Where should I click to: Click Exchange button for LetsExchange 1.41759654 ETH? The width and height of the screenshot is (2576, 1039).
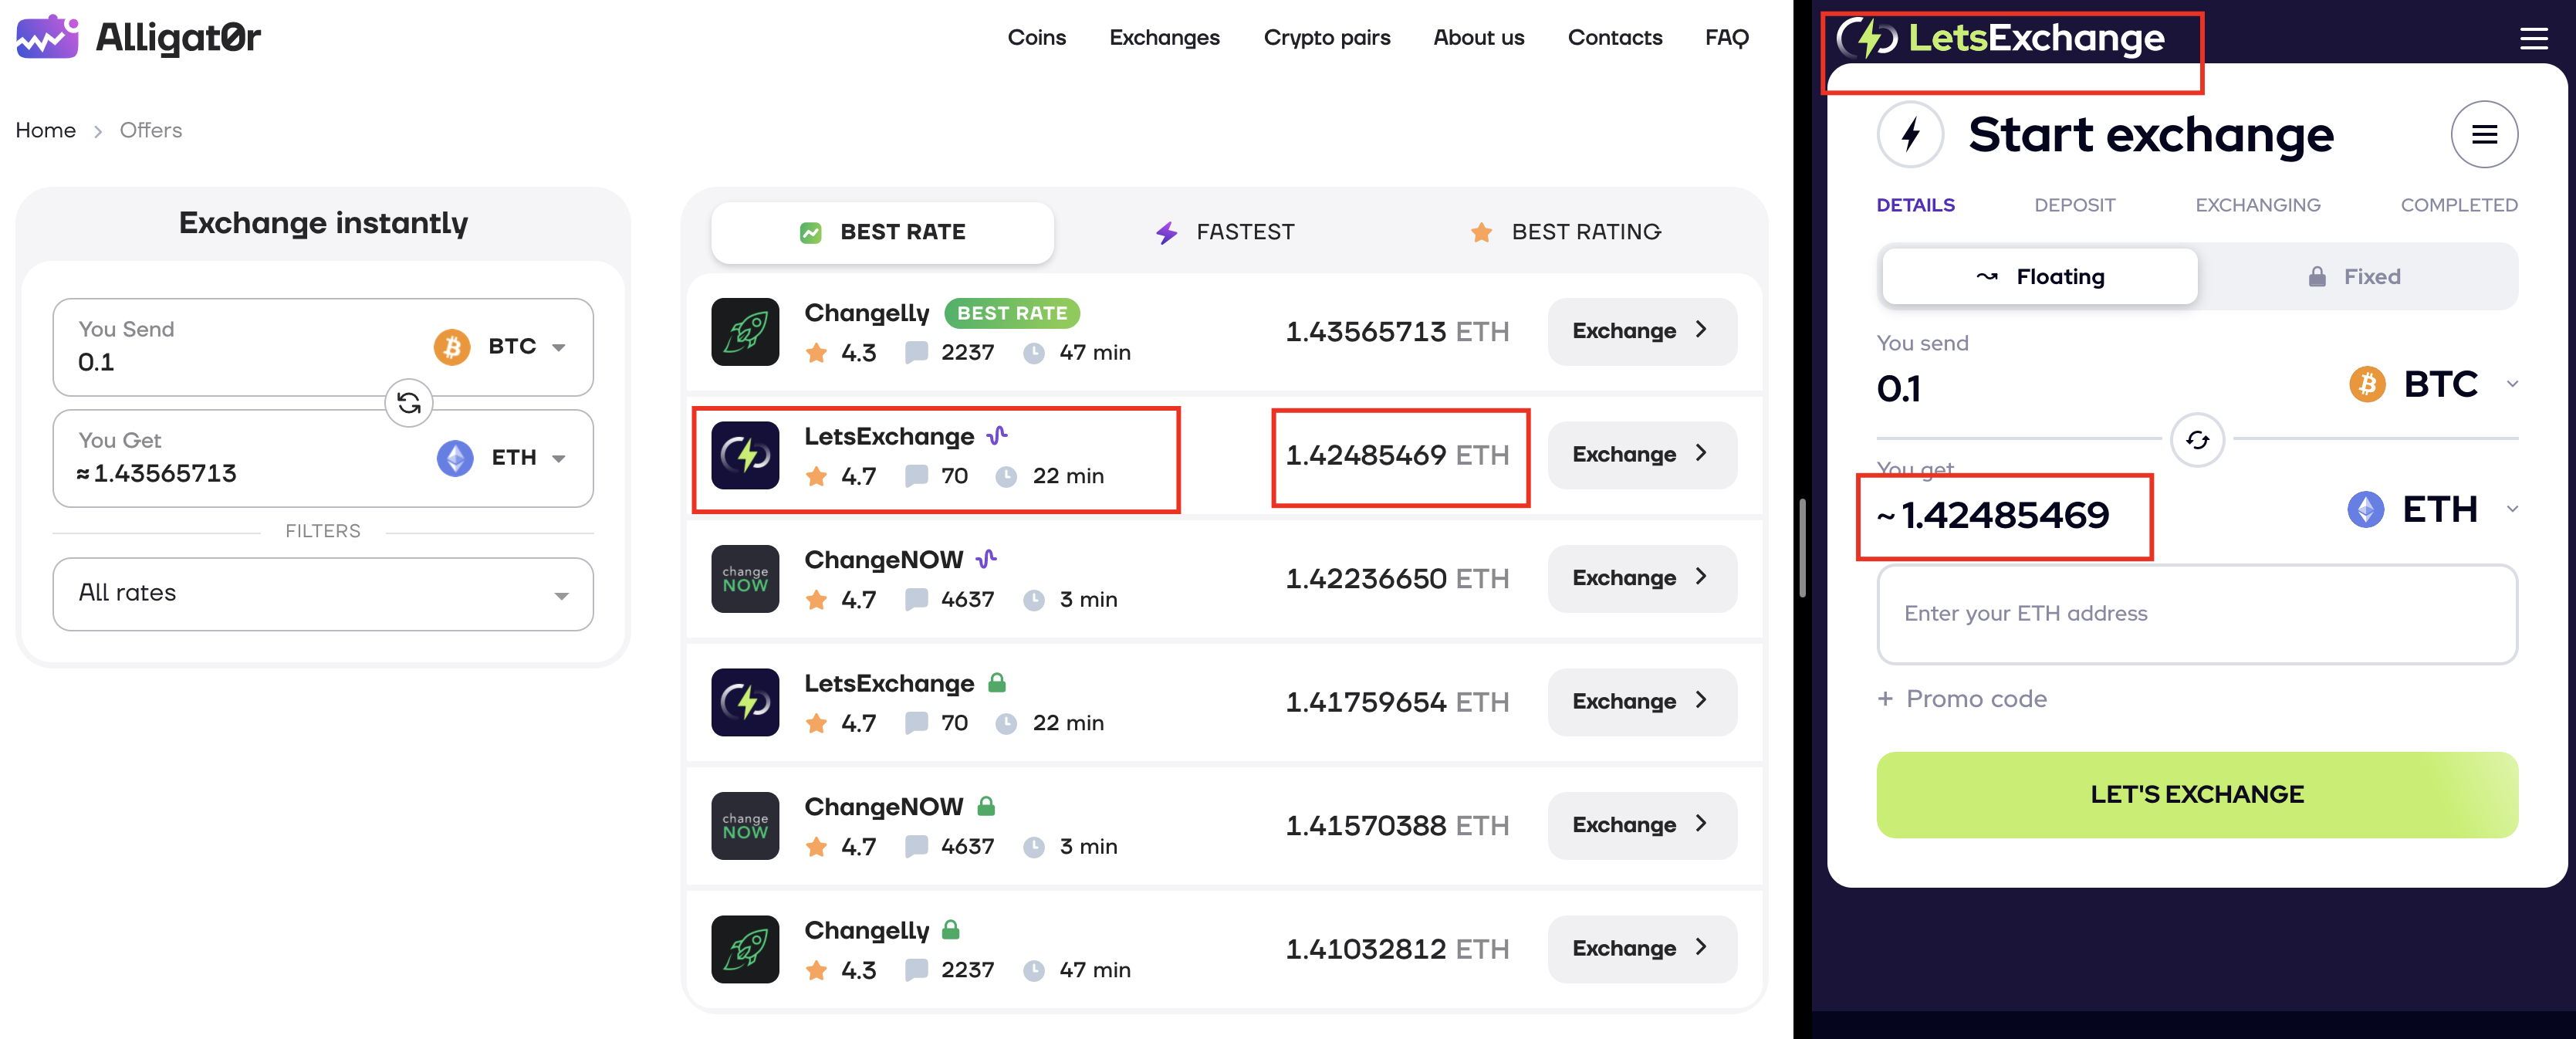click(1642, 702)
